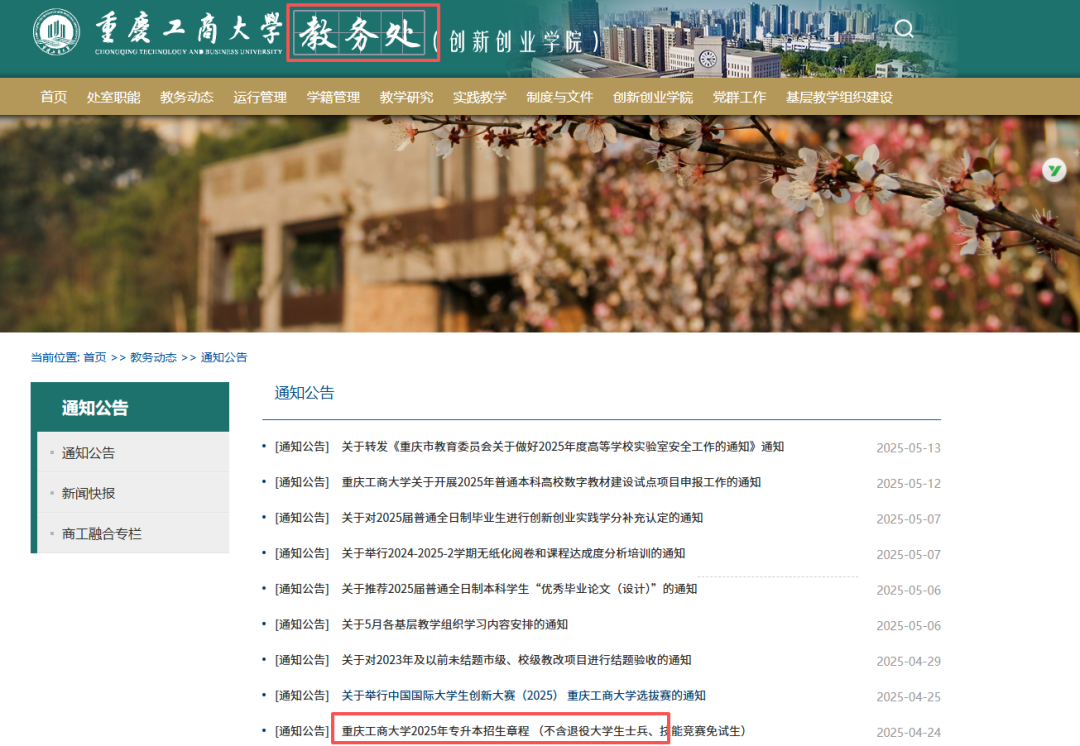Open the 学籍管理 menu
The width and height of the screenshot is (1080, 746).
pos(333,97)
